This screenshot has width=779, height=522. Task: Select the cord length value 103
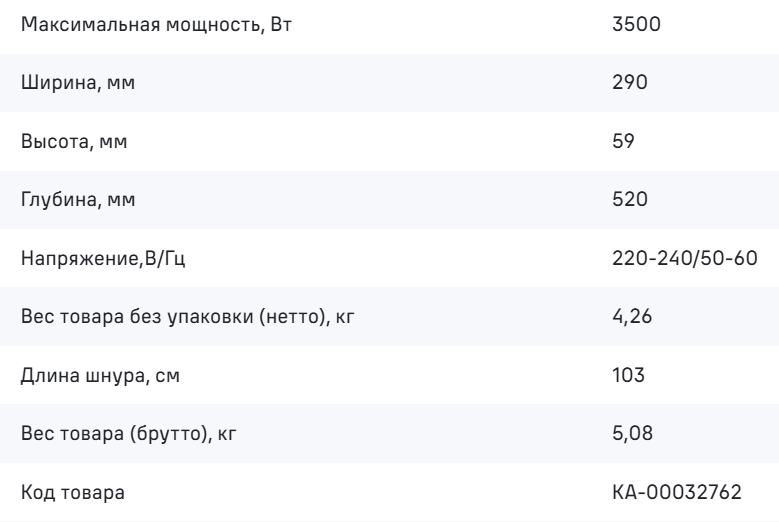tap(628, 374)
